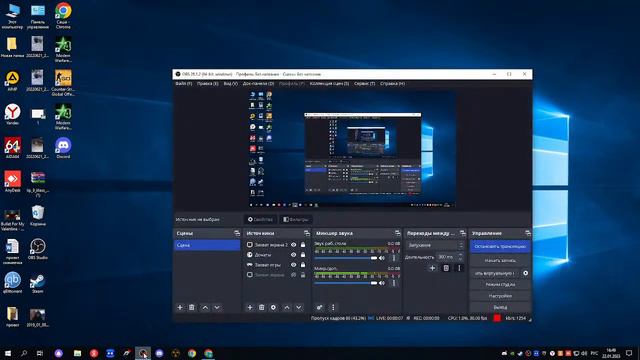Open audio mixer three-dot menu at bottom
The height and width of the screenshot is (360, 640).
tap(333, 307)
